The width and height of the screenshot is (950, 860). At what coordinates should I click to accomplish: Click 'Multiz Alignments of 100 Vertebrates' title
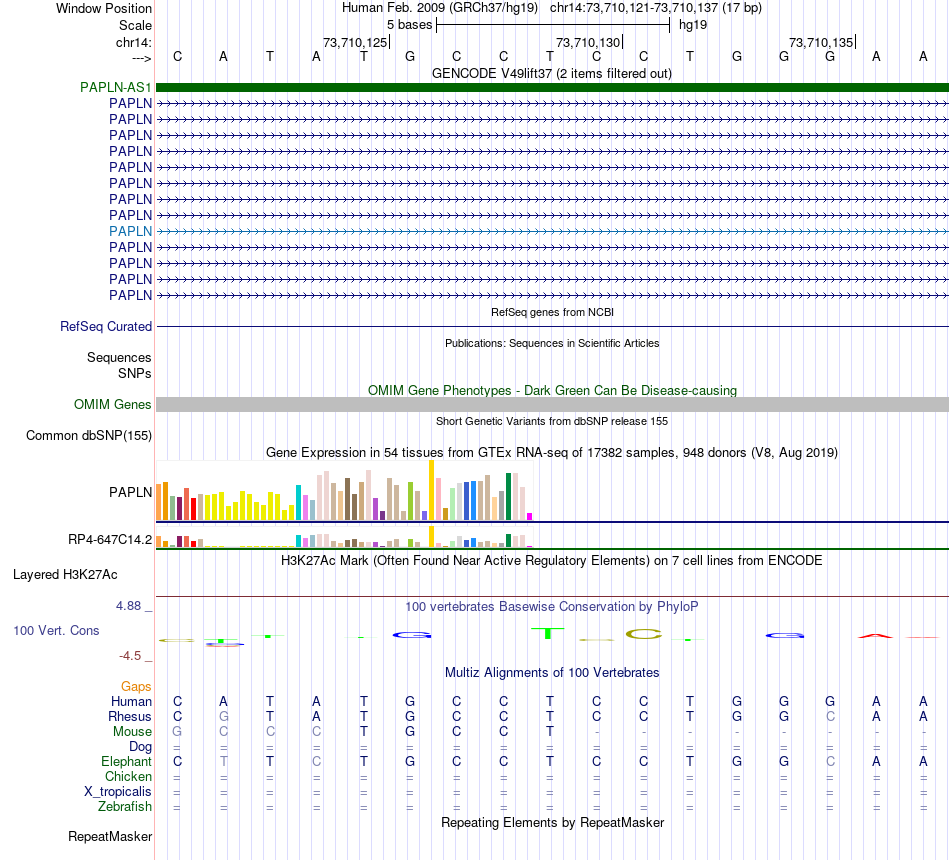point(552,672)
